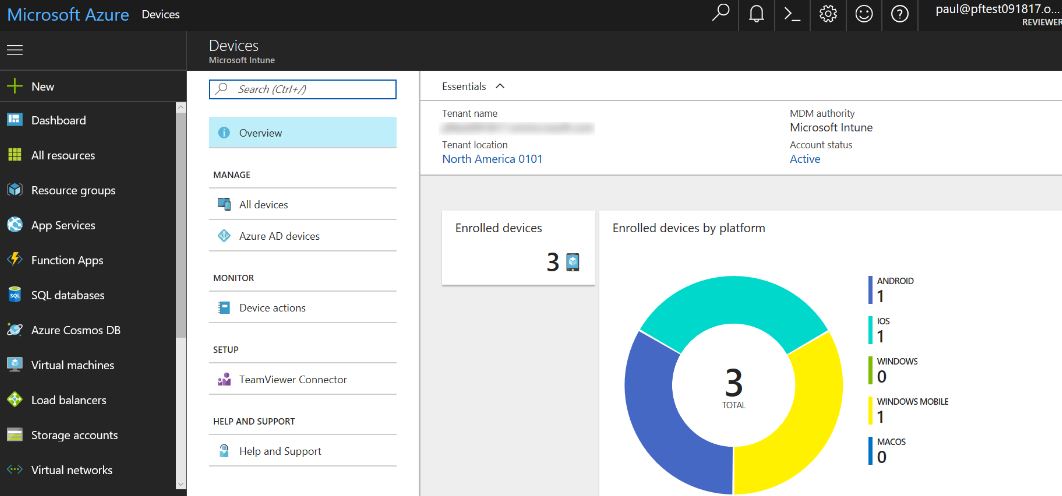Open TeamViewer Connector menu item
The height and width of the screenshot is (496, 1062).
[x=303, y=379]
